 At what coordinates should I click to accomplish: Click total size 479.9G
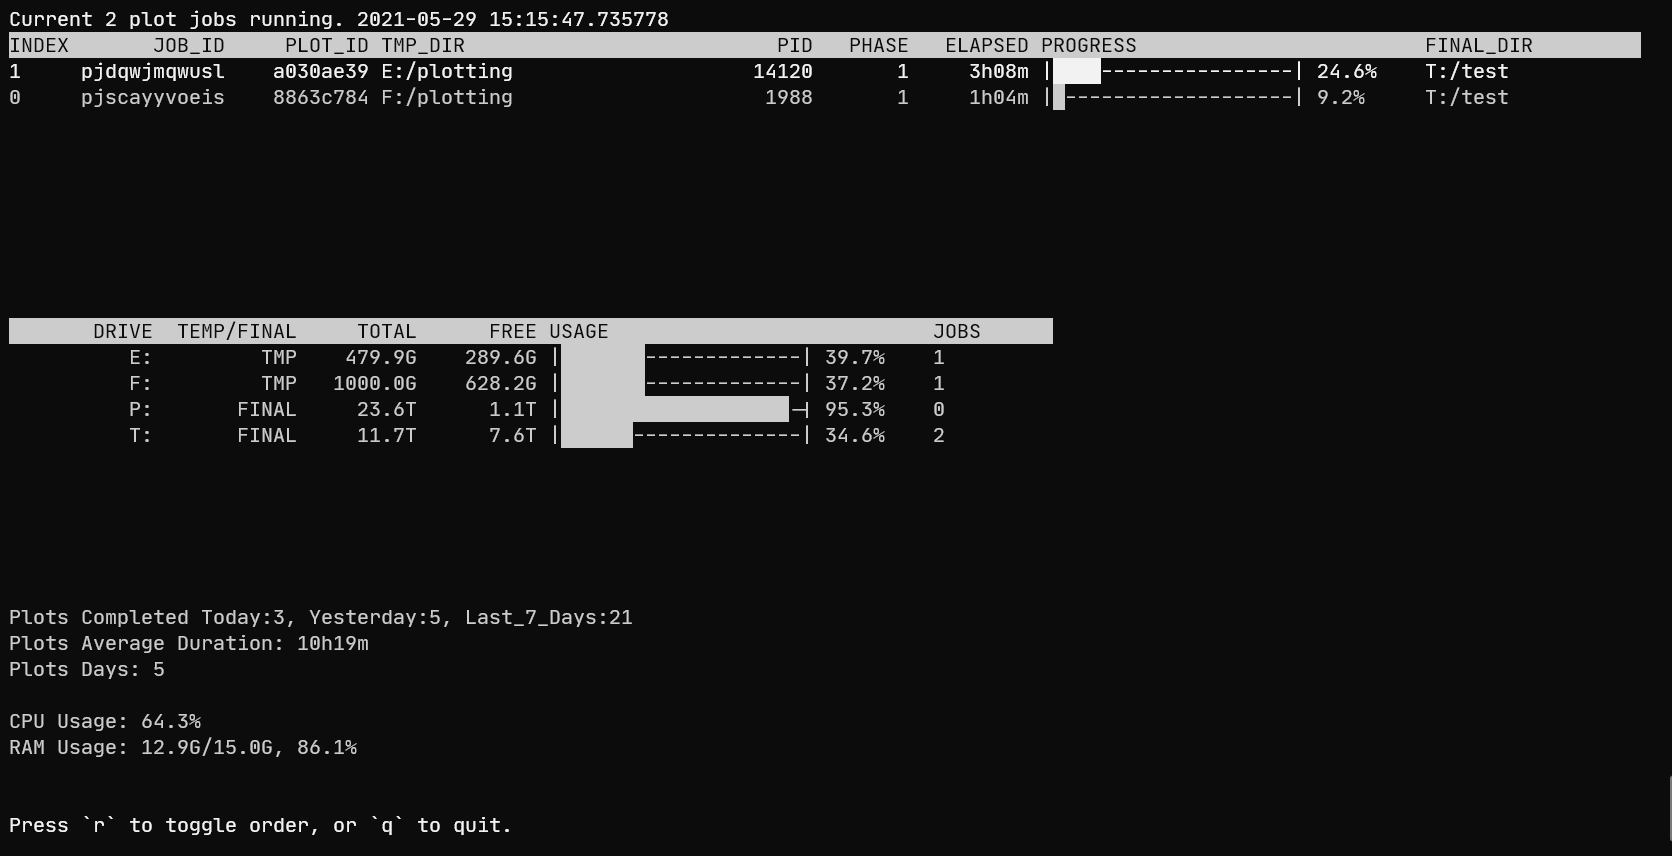pos(381,357)
